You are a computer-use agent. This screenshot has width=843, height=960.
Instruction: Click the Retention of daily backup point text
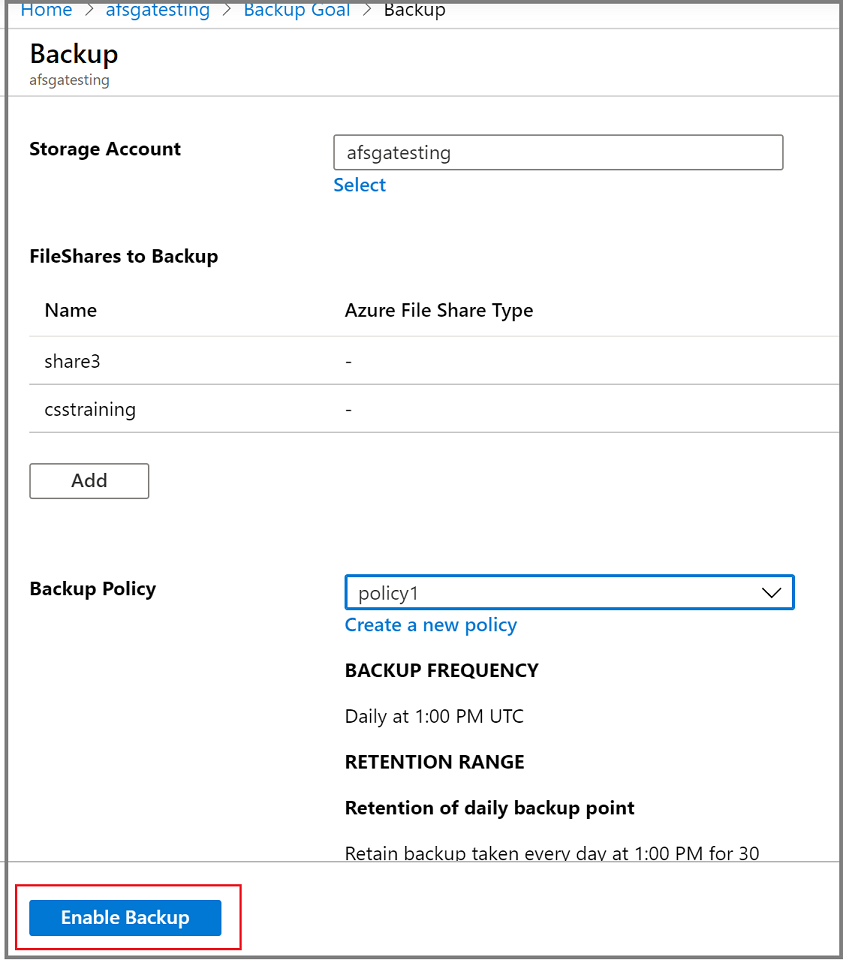click(489, 807)
